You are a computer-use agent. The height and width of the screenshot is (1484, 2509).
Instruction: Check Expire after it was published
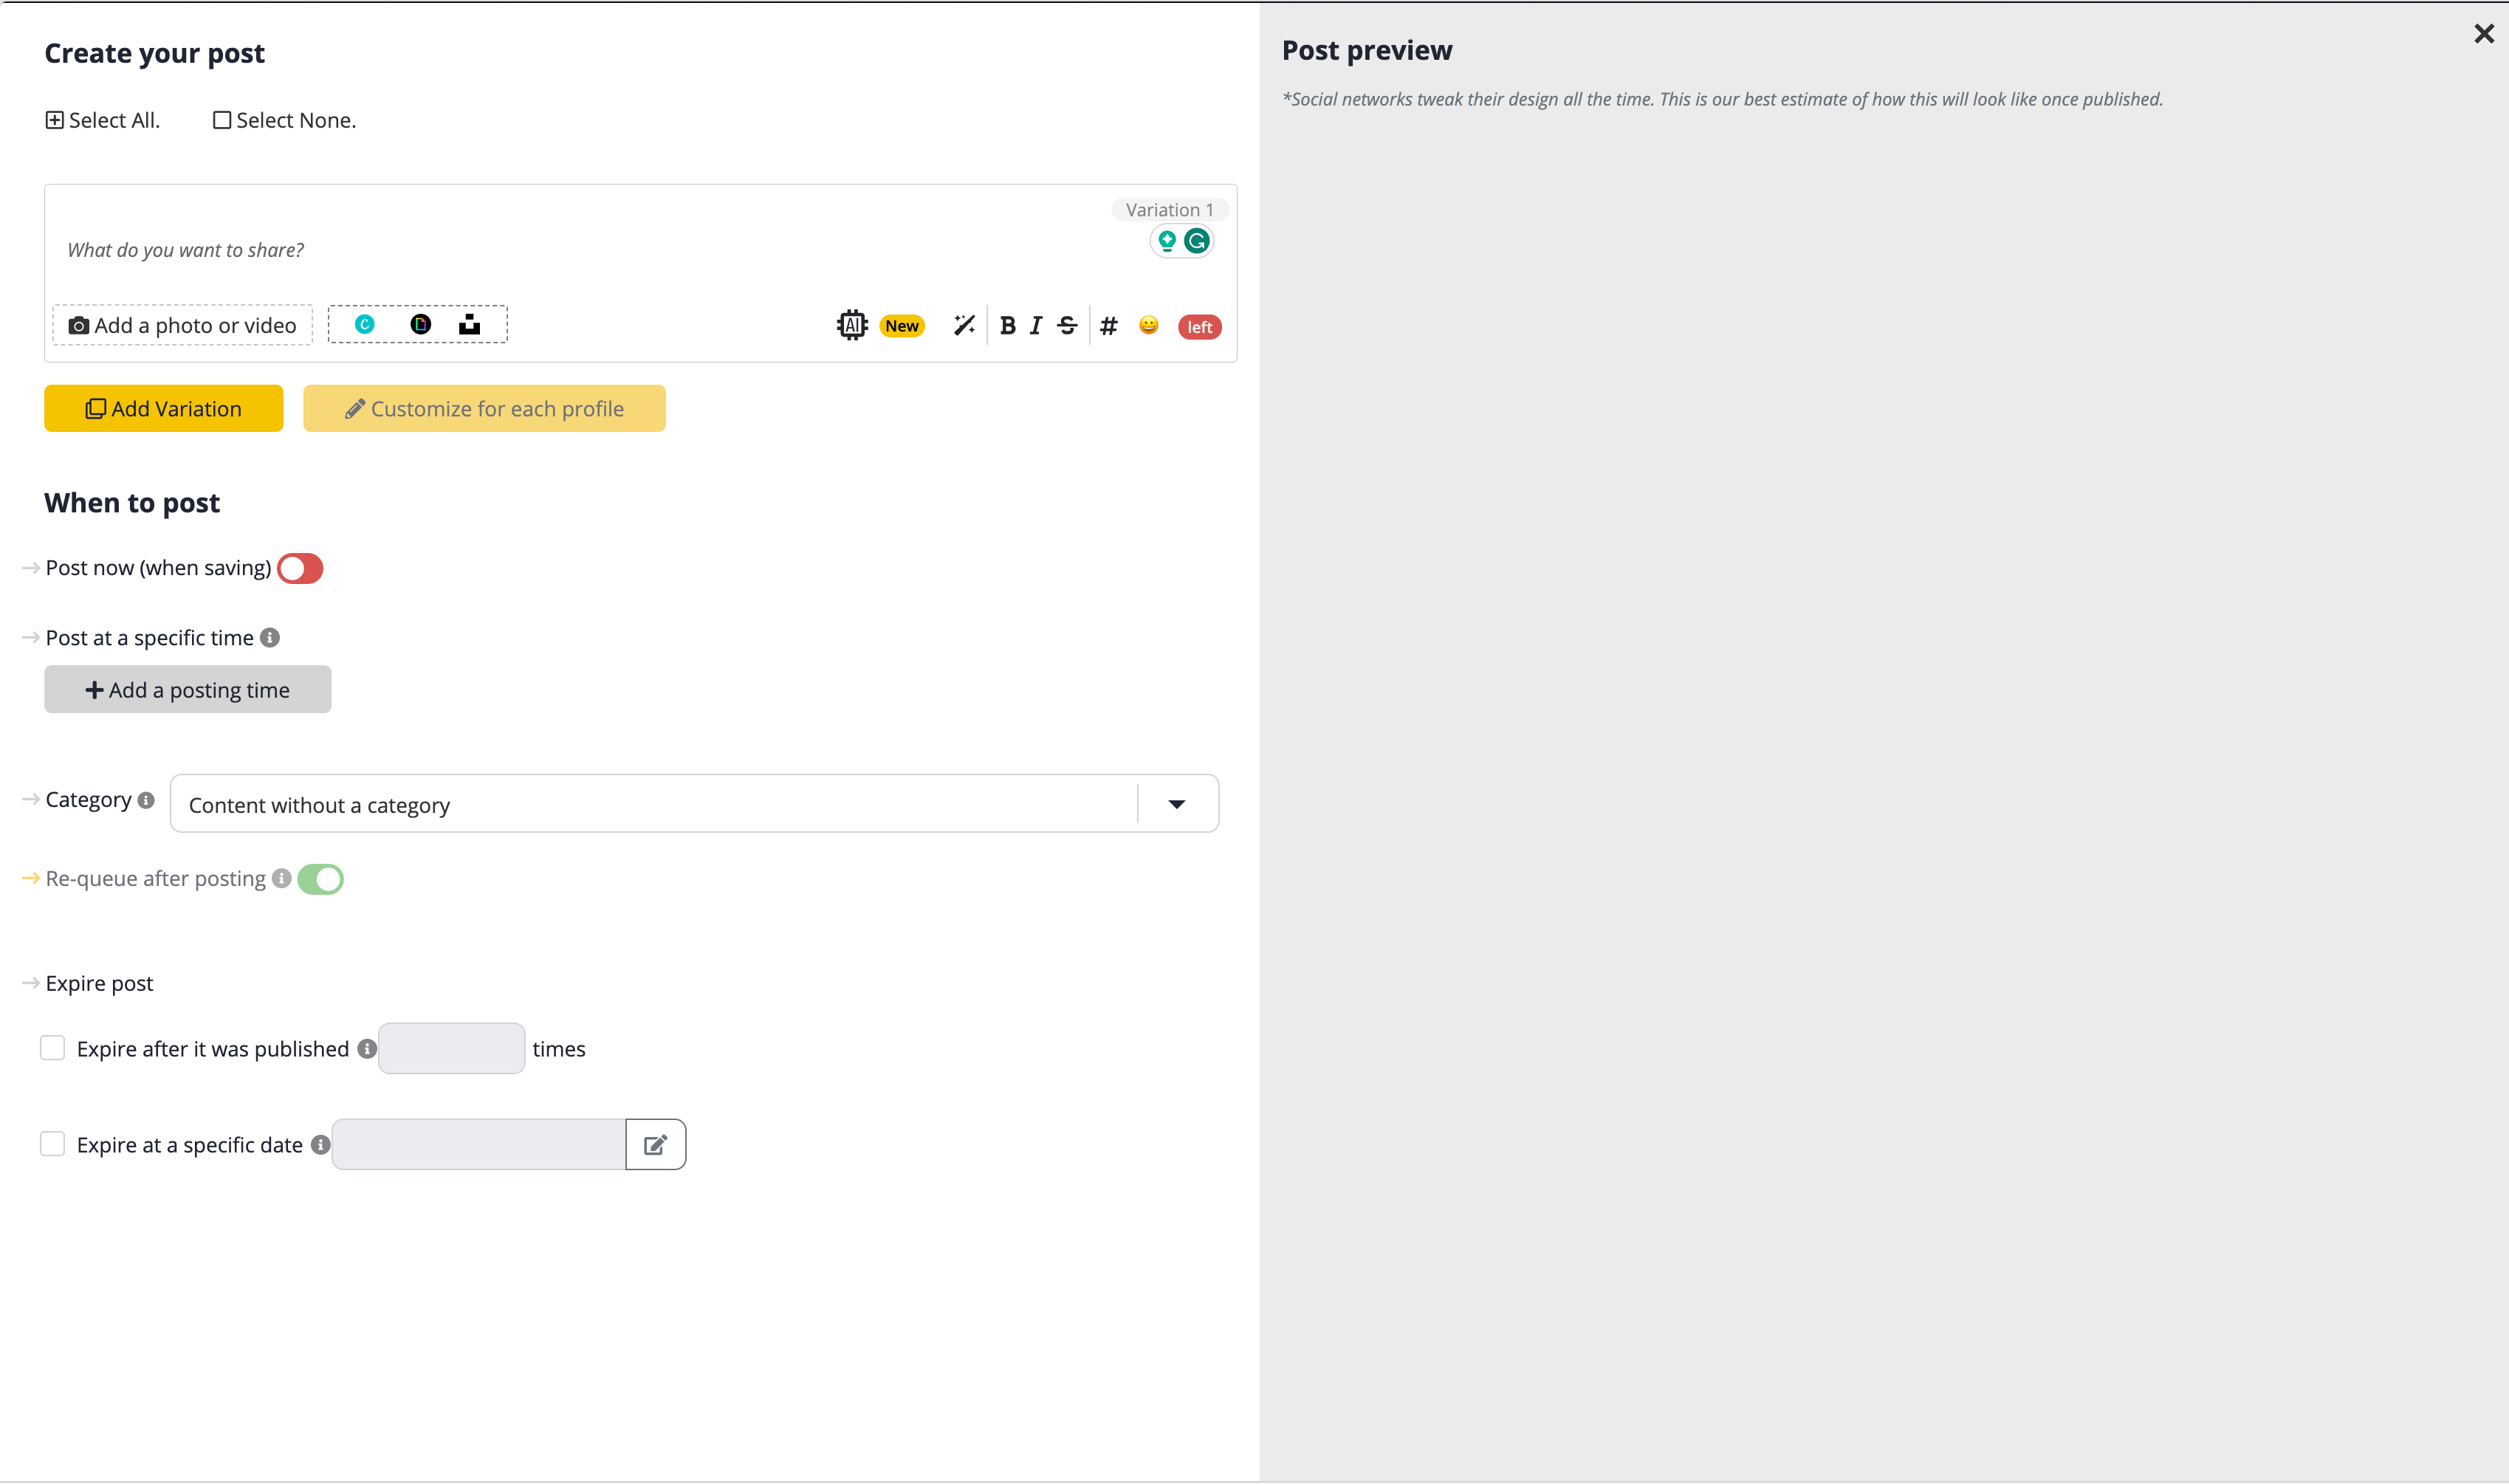[52, 1048]
